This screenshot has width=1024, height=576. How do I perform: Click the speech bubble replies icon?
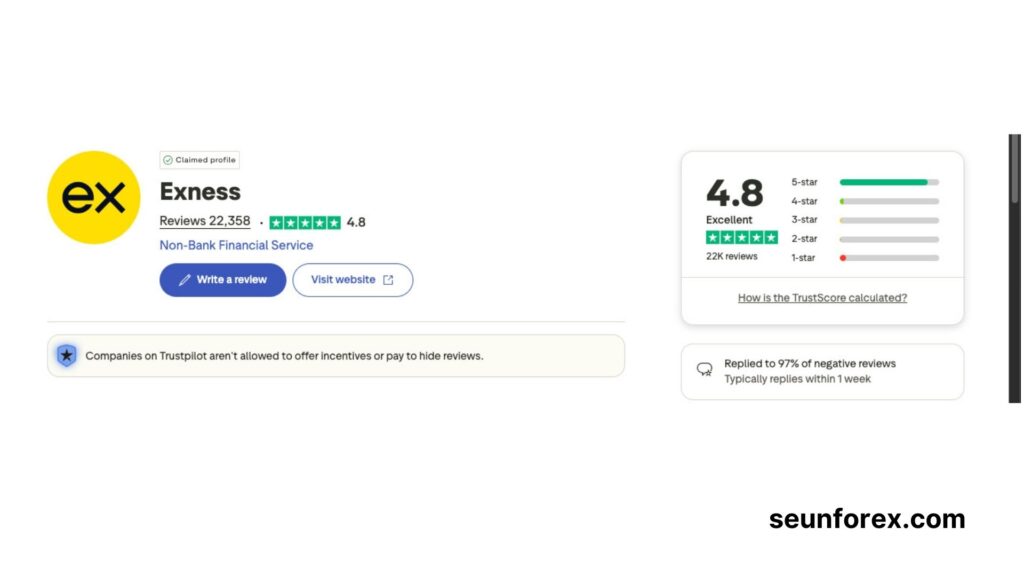coord(704,370)
